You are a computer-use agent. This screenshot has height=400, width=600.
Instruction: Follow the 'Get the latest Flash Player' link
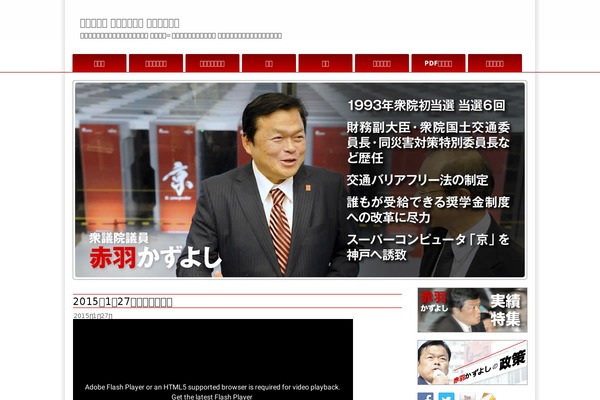coord(212,397)
